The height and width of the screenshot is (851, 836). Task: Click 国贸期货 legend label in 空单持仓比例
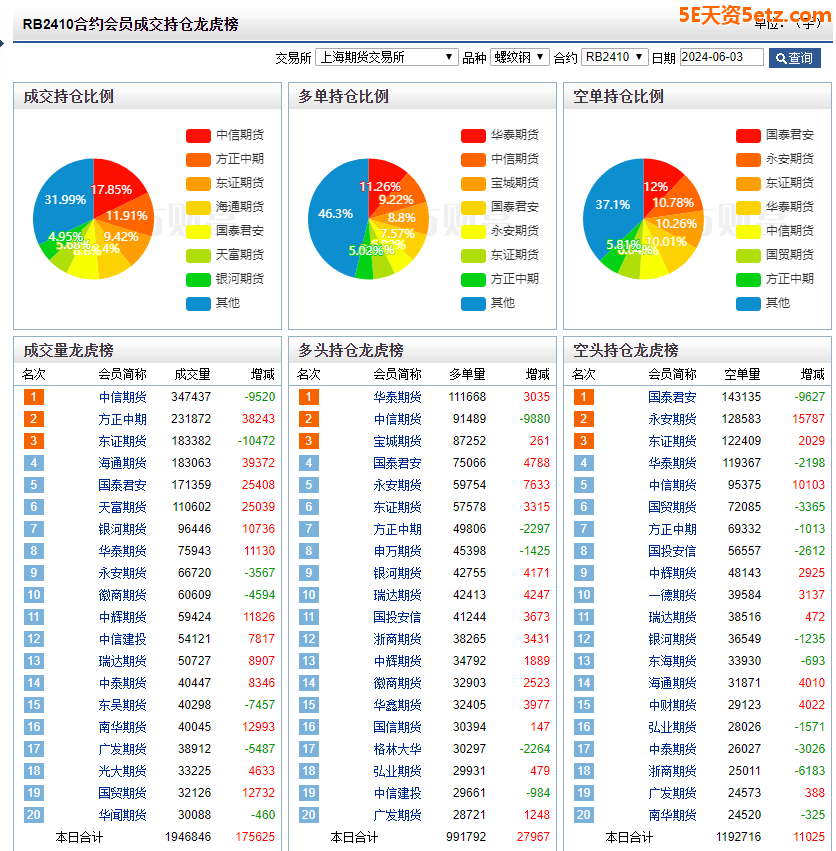click(x=790, y=255)
